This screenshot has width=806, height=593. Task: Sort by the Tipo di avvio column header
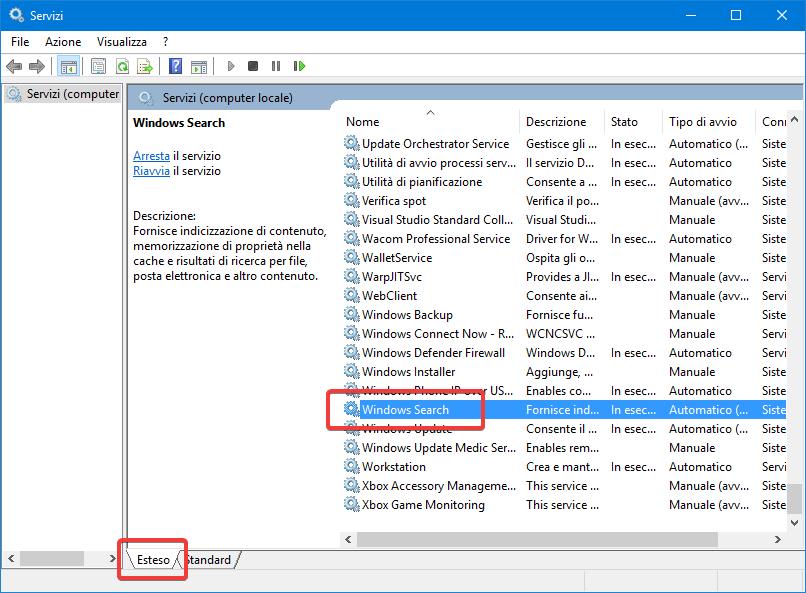[x=709, y=122]
